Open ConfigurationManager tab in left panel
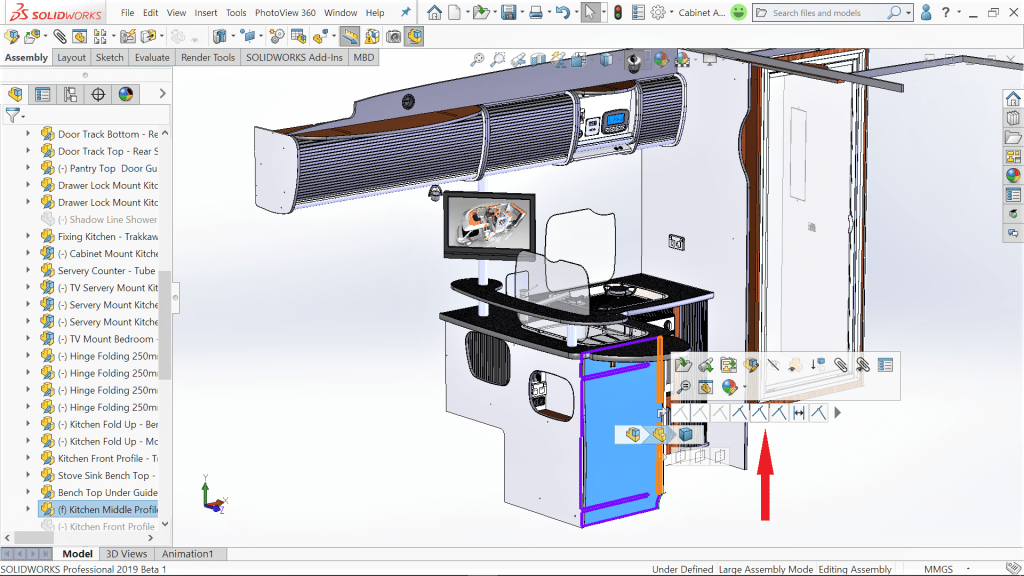Image resolution: width=1024 pixels, height=576 pixels. point(70,95)
